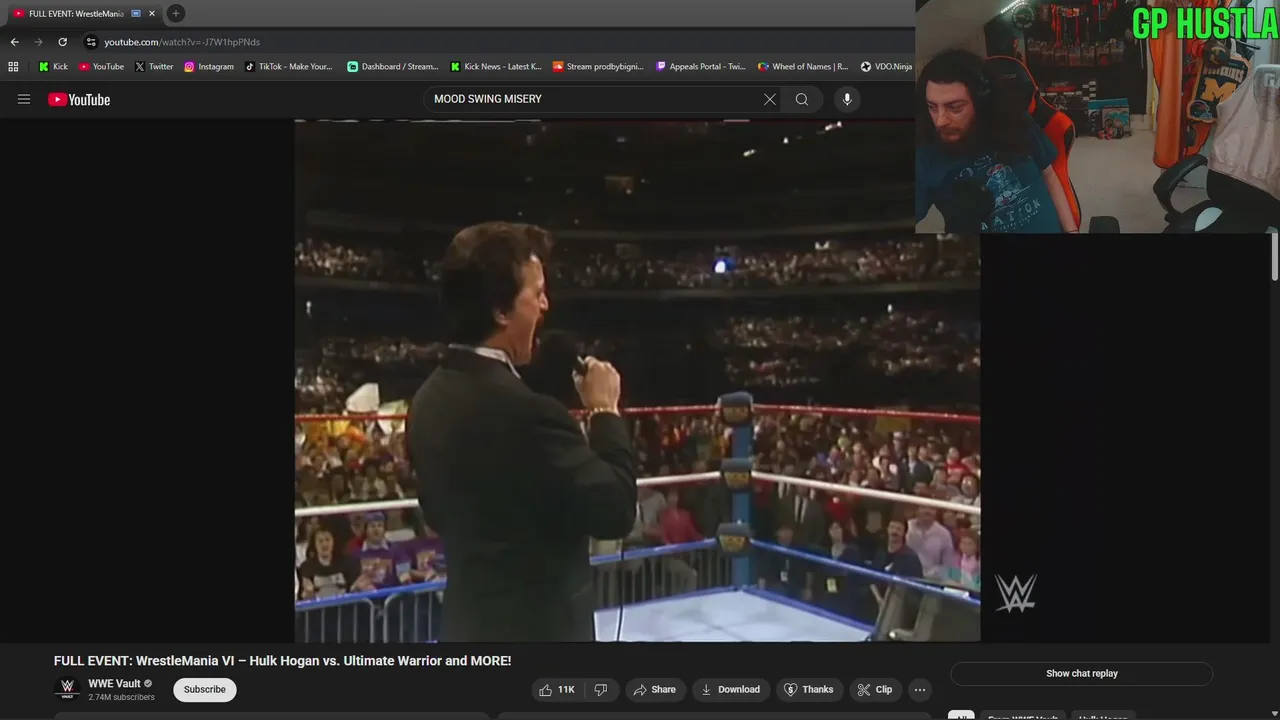
Task: Click the video player to pause
Action: click(637, 380)
